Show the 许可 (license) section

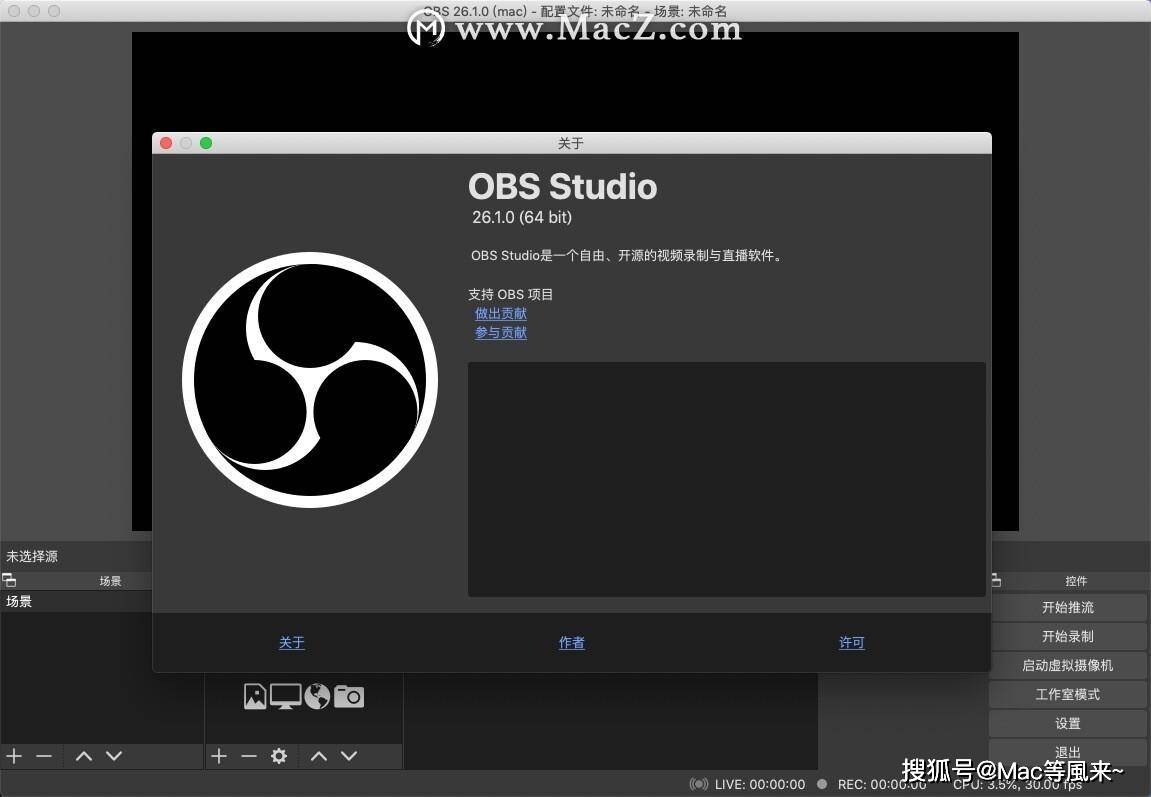(852, 642)
